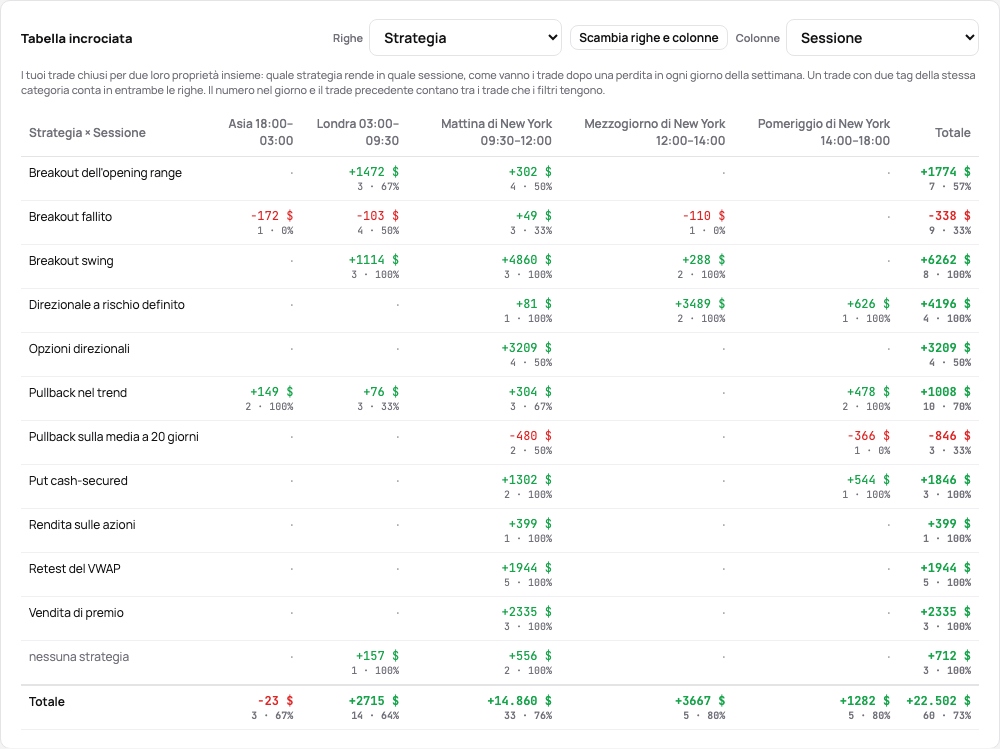This screenshot has height=749, width=1000.
Task: Select the Breakout swing row label
Action: tap(71, 261)
